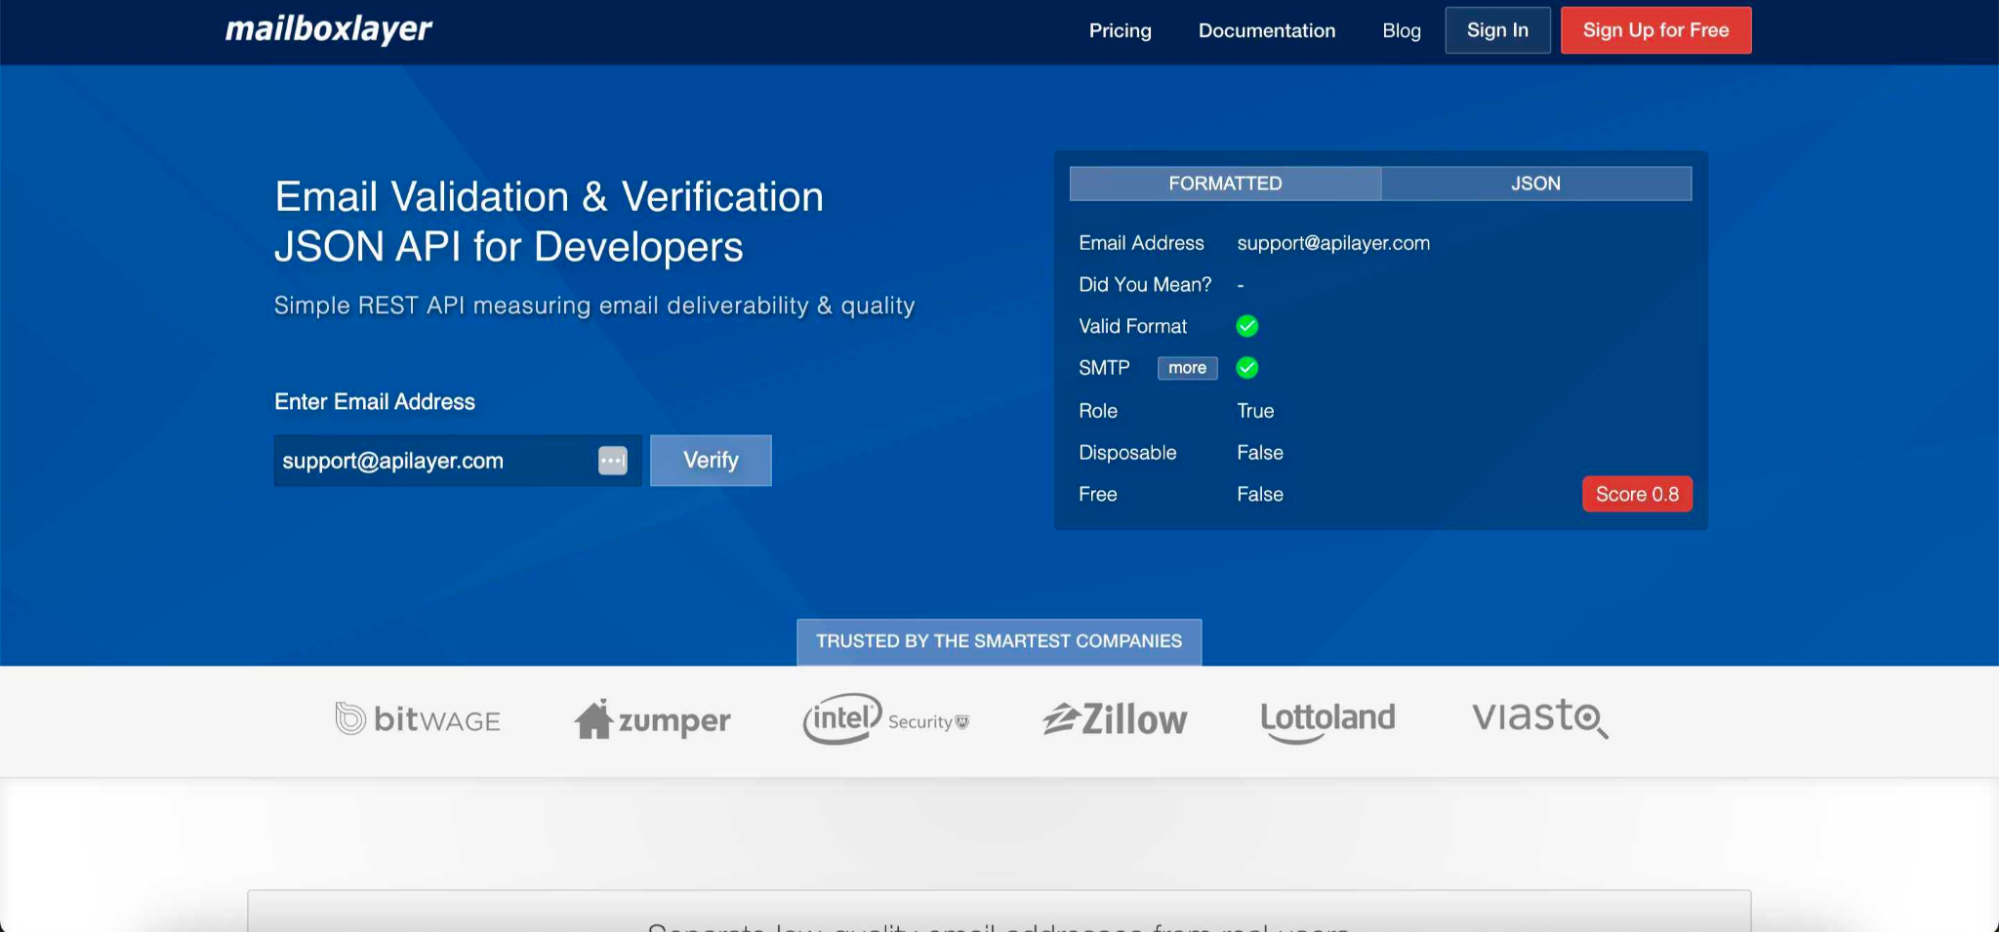Go to the Blog link

1401,31
